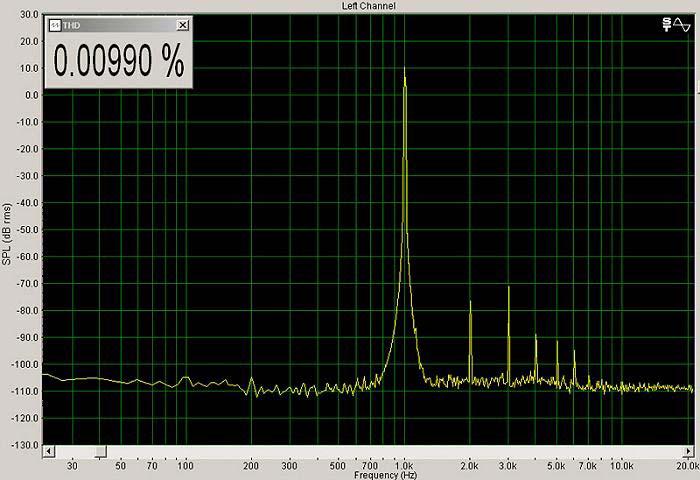Viewport: 700px width, 480px height.
Task: Click the 1.0k fundamental peak top
Action: pyautogui.click(x=404, y=70)
